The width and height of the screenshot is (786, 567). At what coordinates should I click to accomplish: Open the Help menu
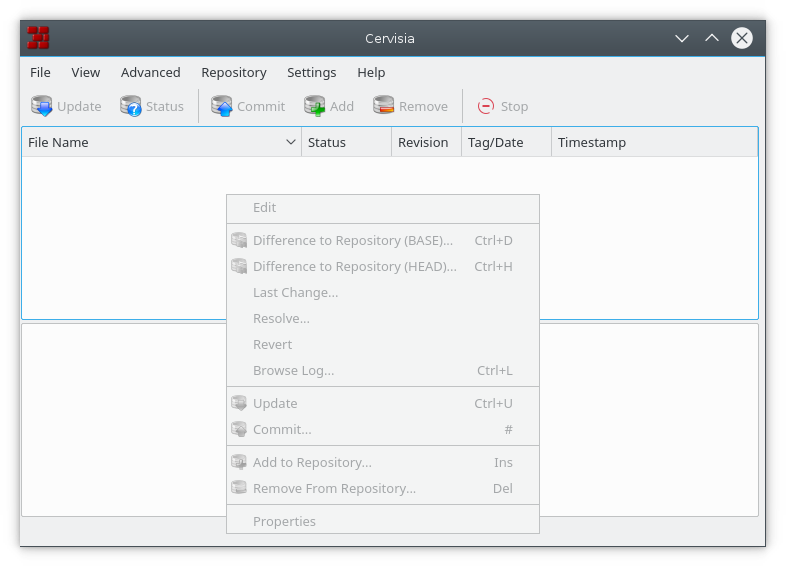371,73
